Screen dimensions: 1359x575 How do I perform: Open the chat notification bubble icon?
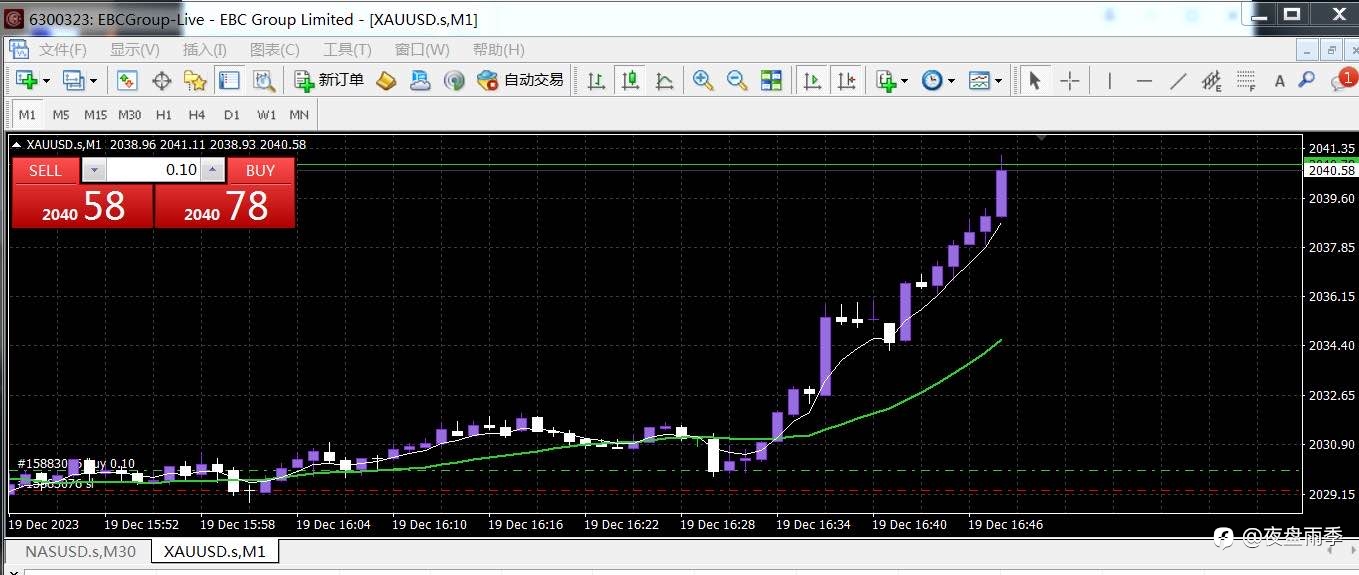[x=1341, y=81]
